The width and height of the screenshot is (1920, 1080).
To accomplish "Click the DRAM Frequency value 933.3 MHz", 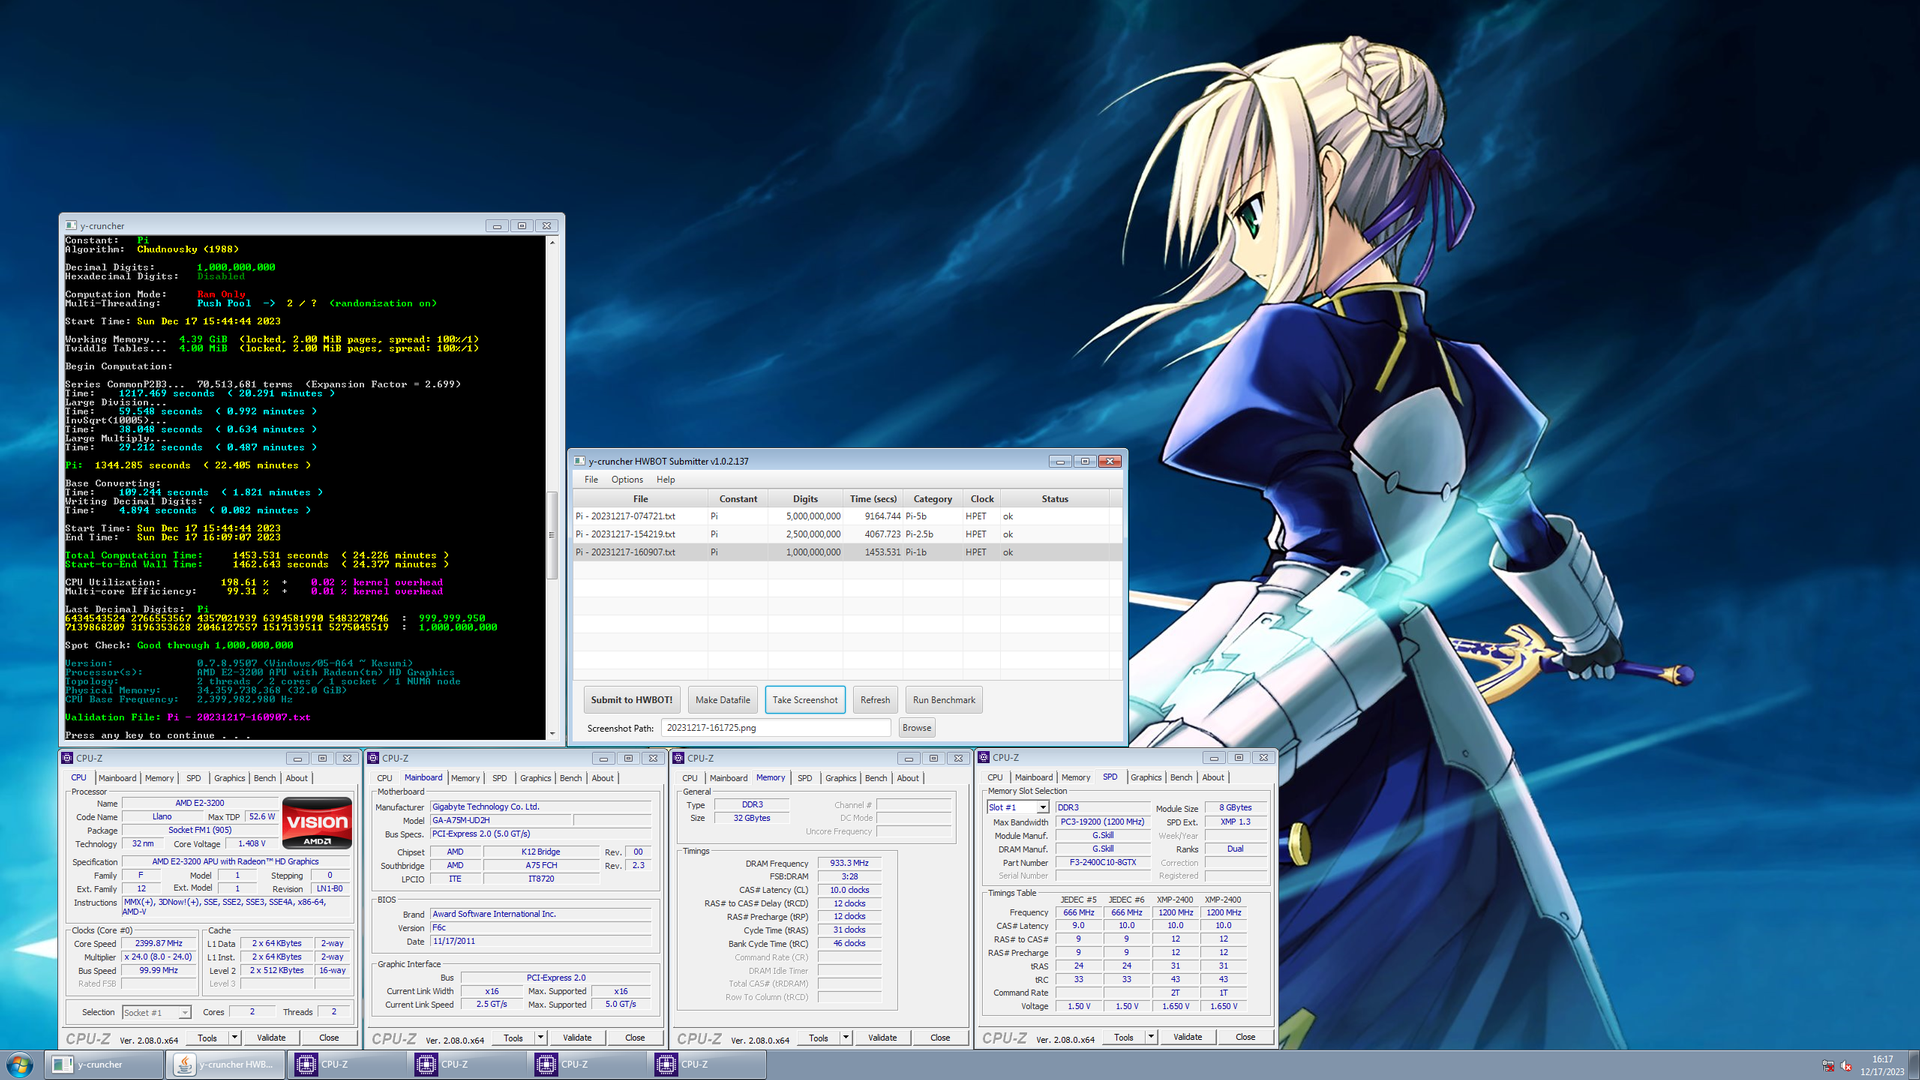I will [x=849, y=863].
